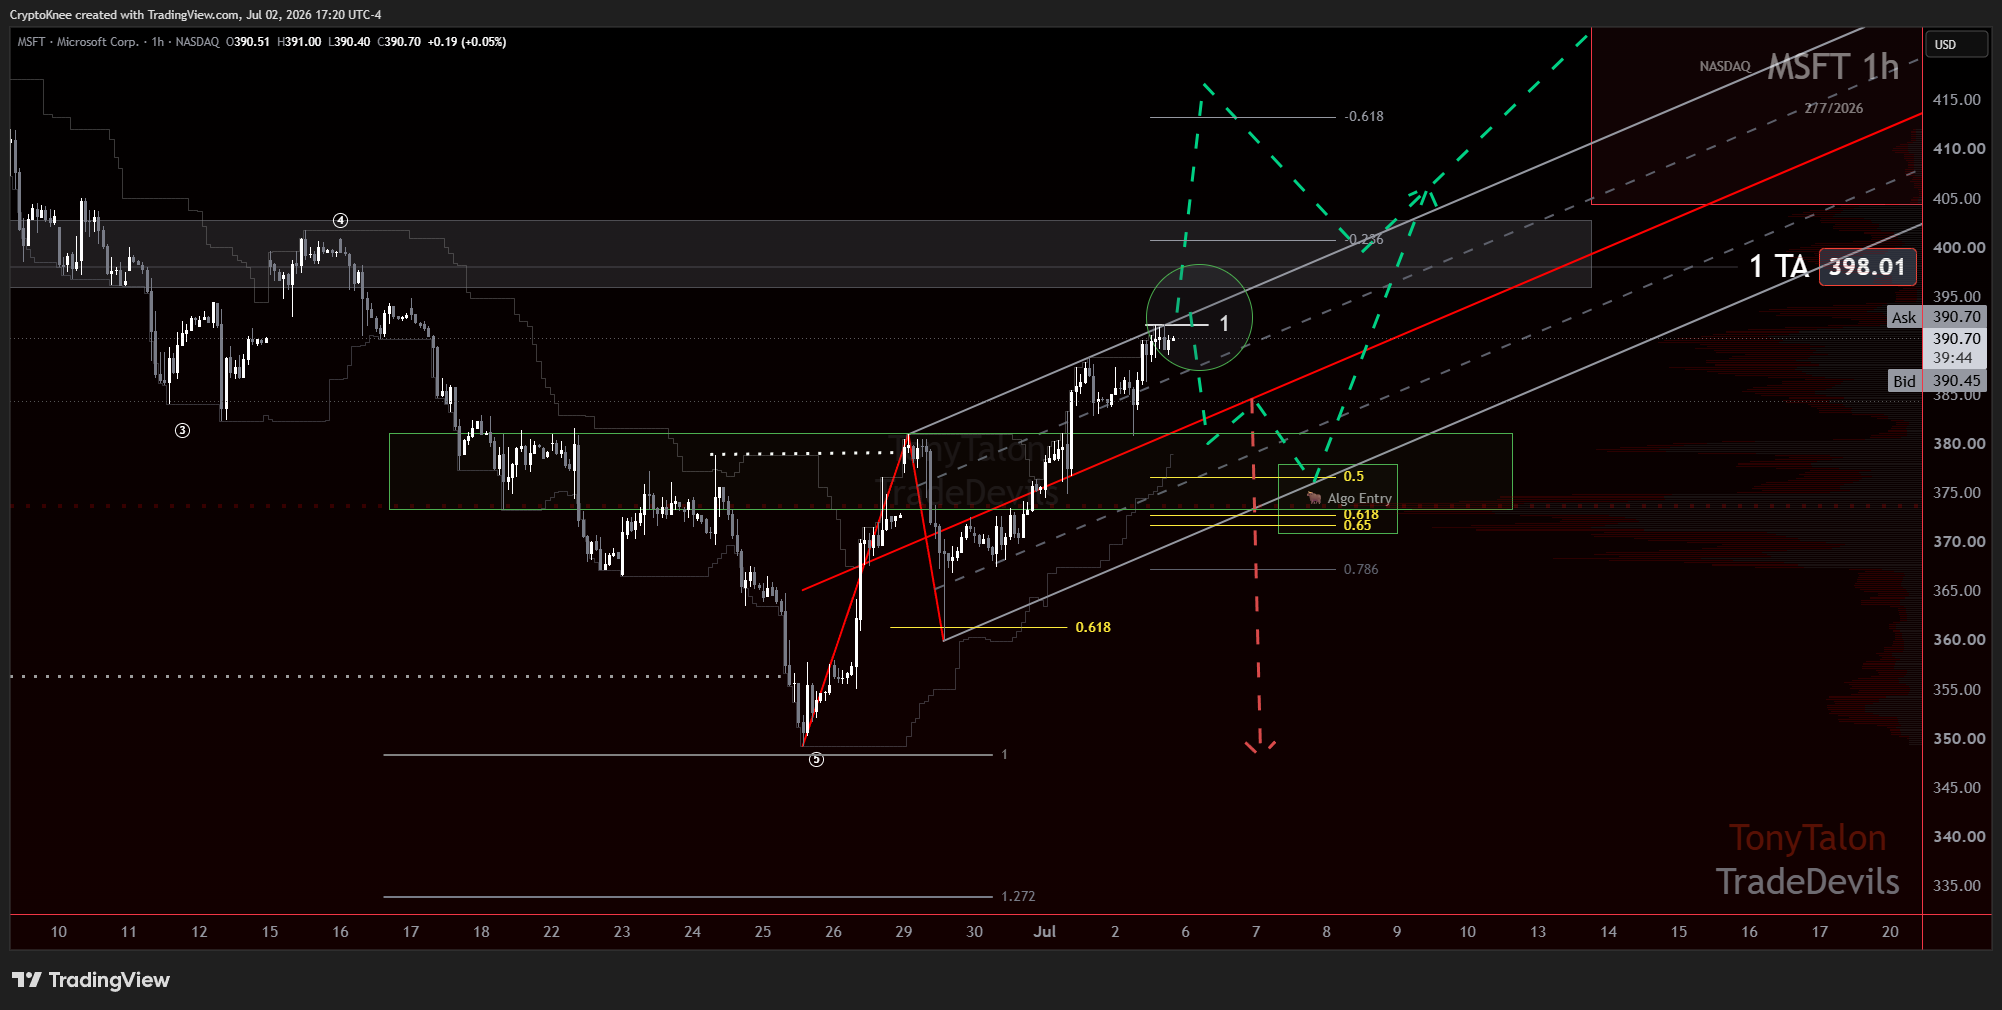Click the 415.00 price scale label
The height and width of the screenshot is (1010, 2002).
1956,100
